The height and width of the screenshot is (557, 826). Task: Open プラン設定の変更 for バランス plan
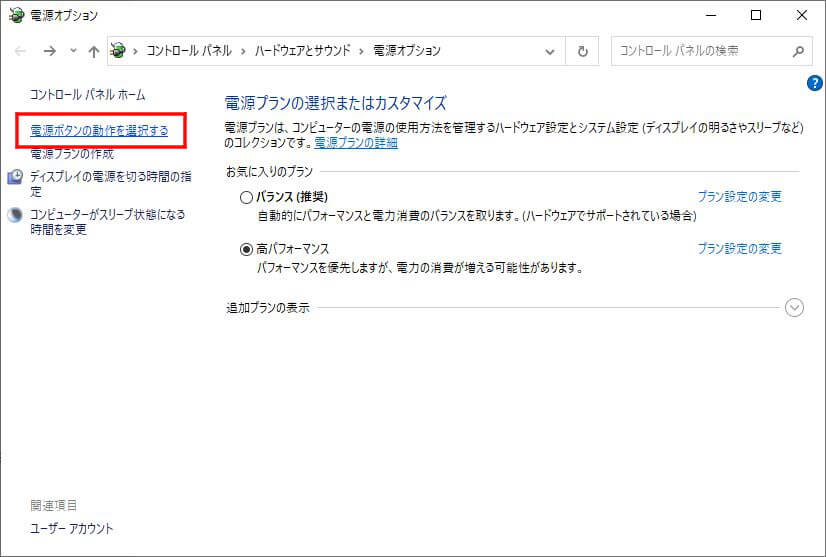[x=740, y=197]
